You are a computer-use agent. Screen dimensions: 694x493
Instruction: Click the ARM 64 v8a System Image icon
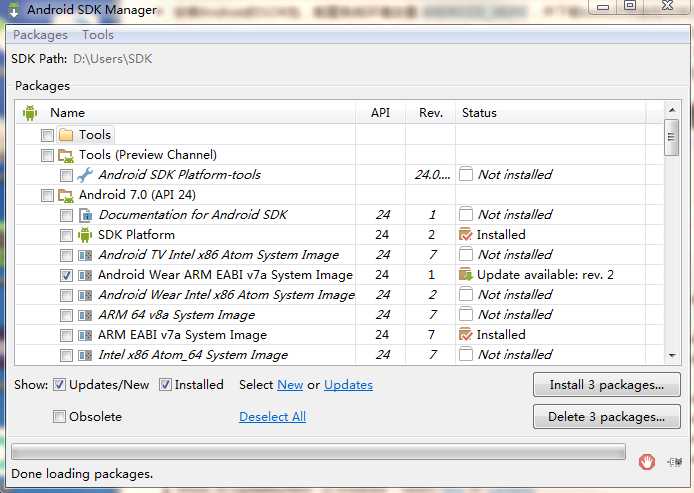click(x=85, y=315)
